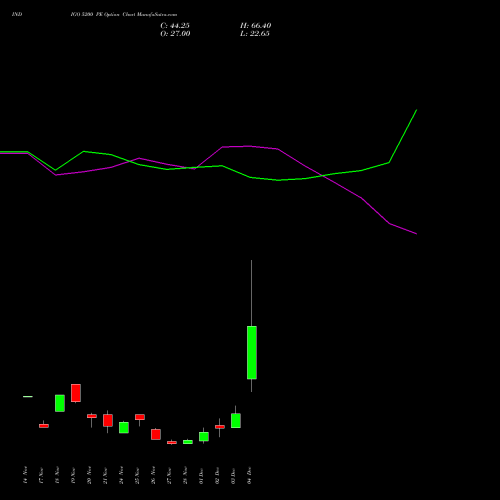
Task: Select the 21 Nov date label
Action: tap(105, 475)
